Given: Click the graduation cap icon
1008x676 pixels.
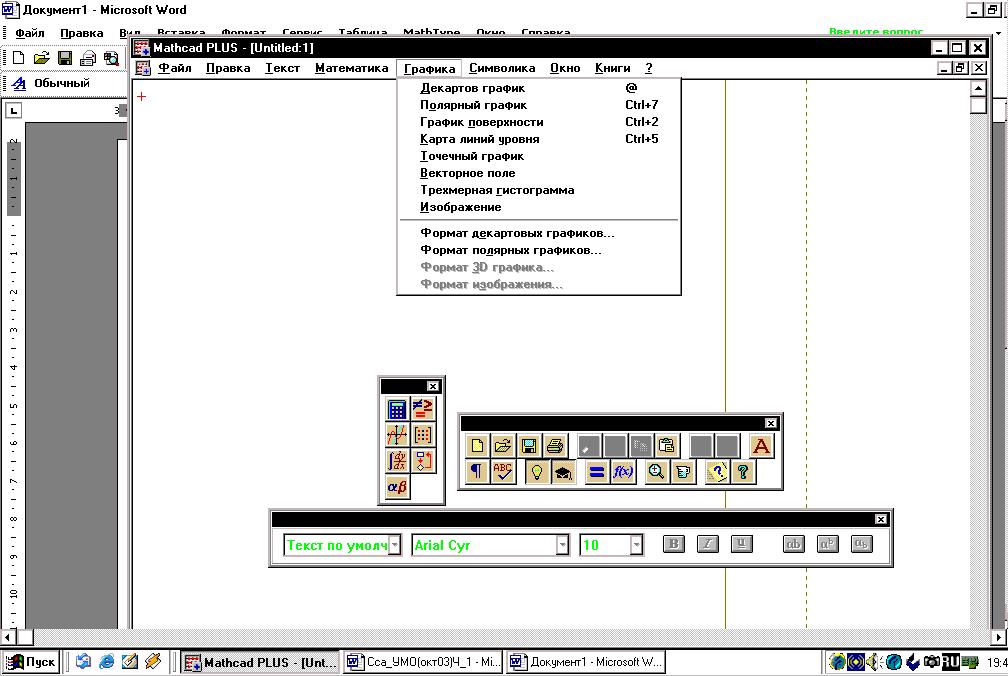Looking at the screenshot, I should click(x=563, y=472).
